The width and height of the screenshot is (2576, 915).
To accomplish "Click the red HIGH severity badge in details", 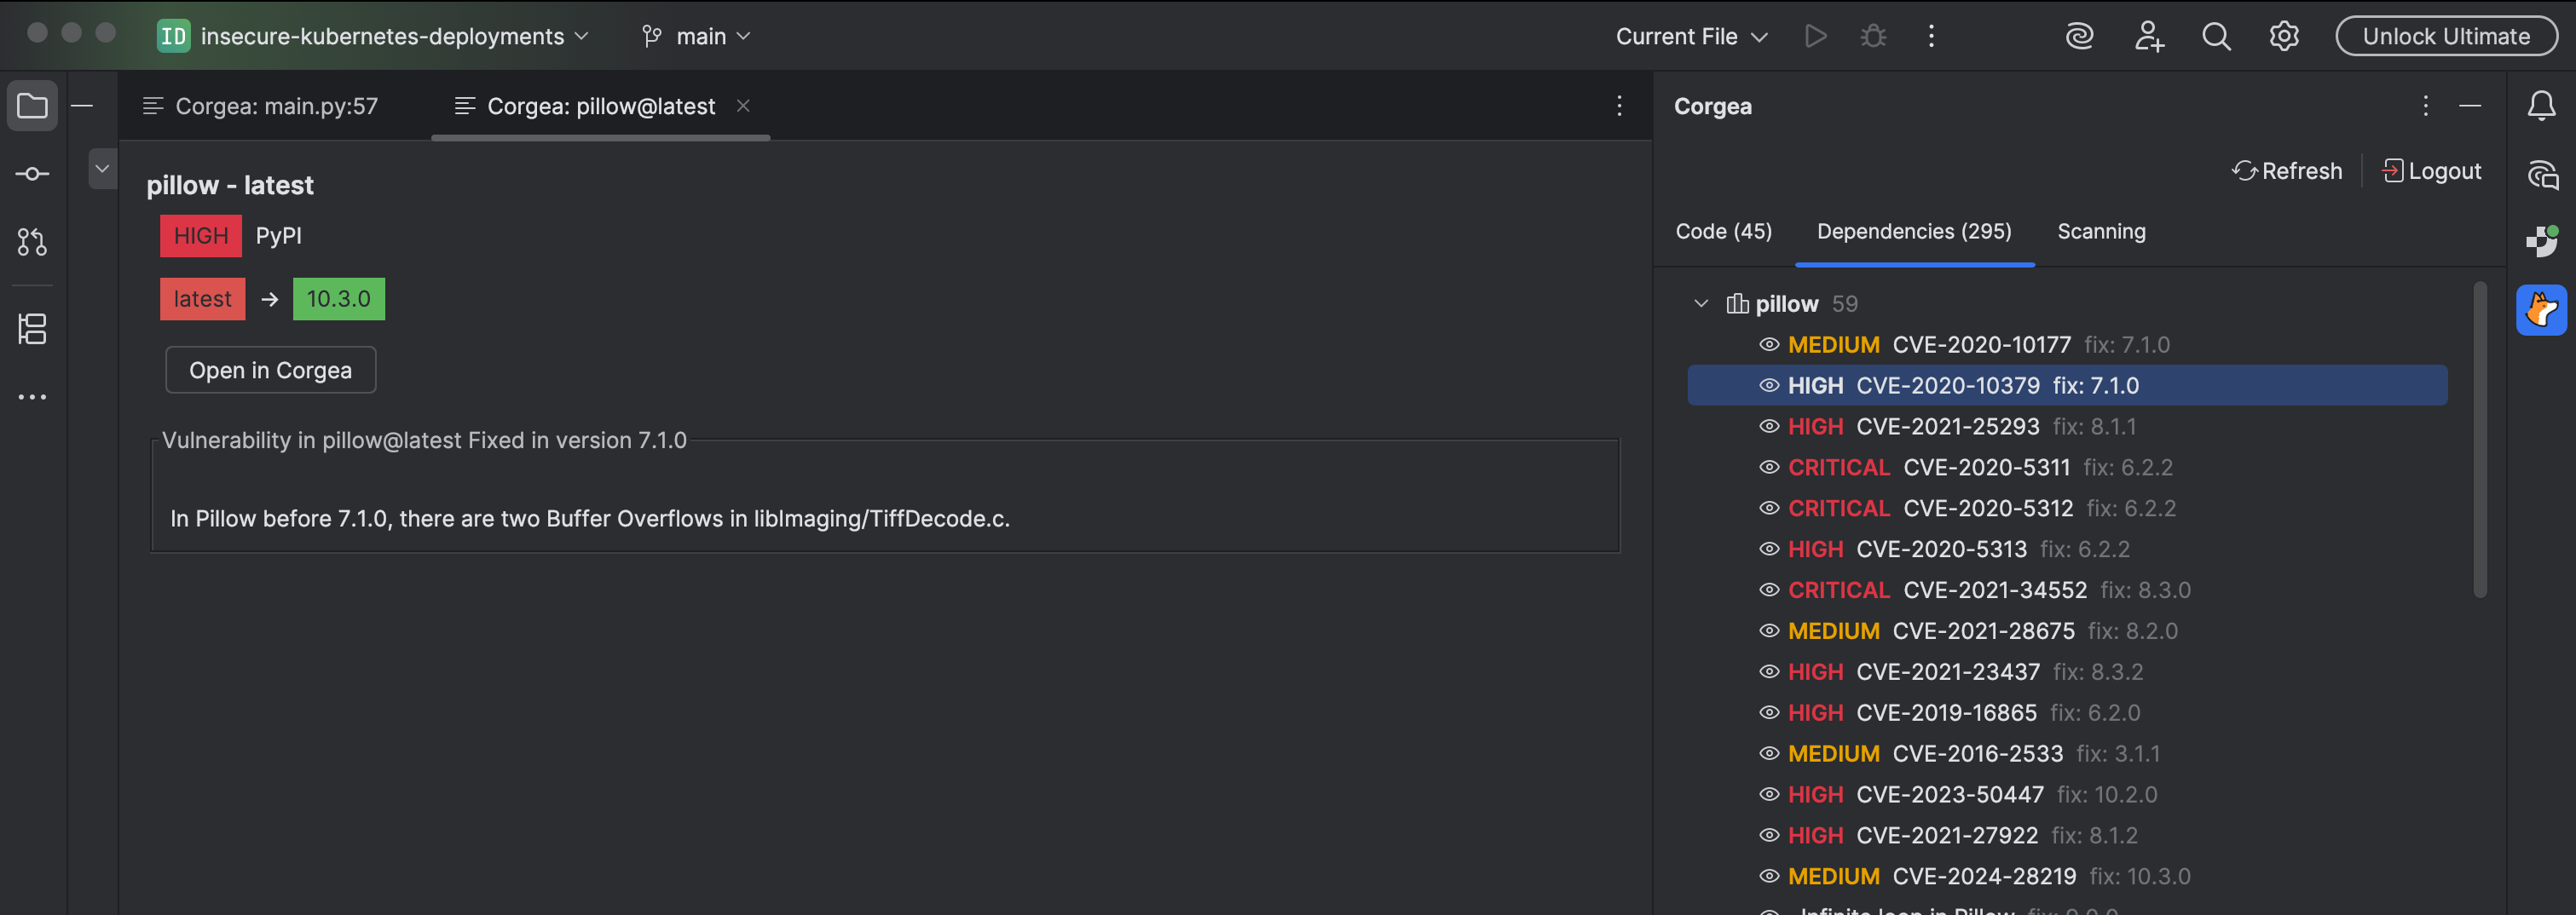I will tap(201, 236).
